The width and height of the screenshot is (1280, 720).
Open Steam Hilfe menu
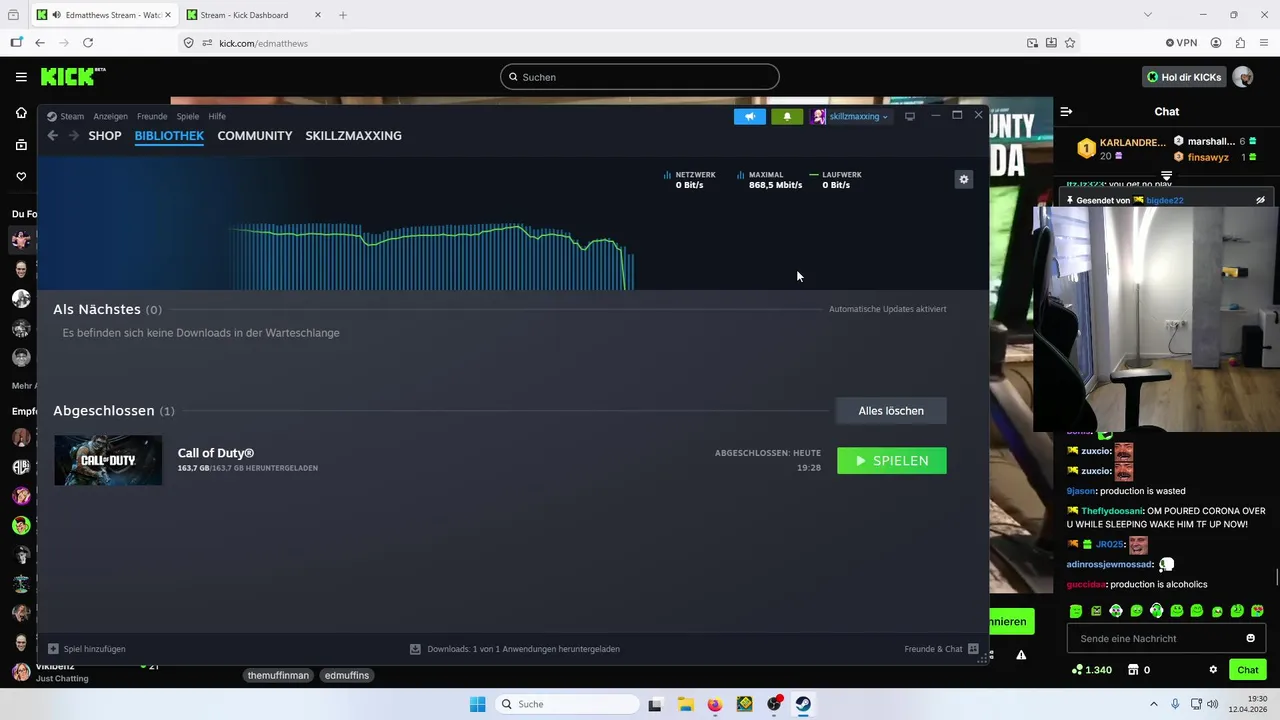[217, 116]
